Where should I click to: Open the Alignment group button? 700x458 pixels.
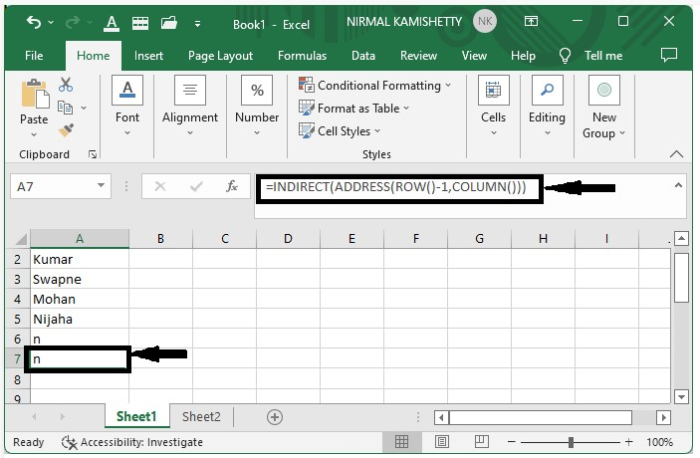[190, 106]
